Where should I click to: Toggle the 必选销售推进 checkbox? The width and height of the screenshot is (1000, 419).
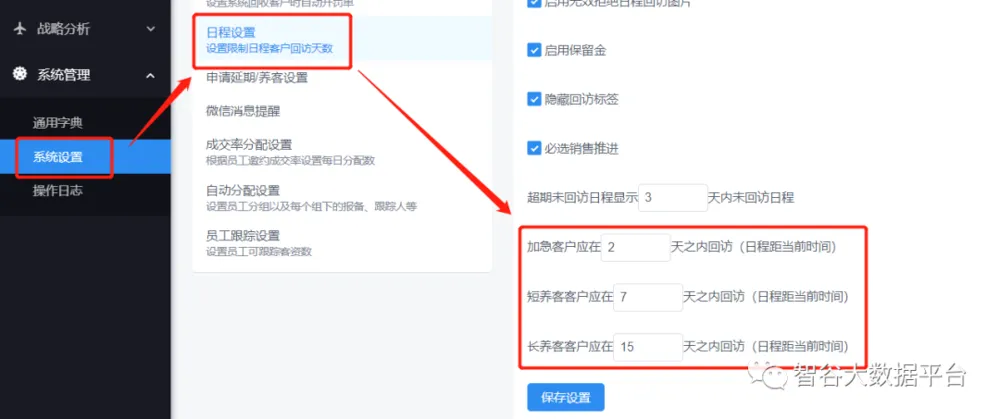(534, 148)
